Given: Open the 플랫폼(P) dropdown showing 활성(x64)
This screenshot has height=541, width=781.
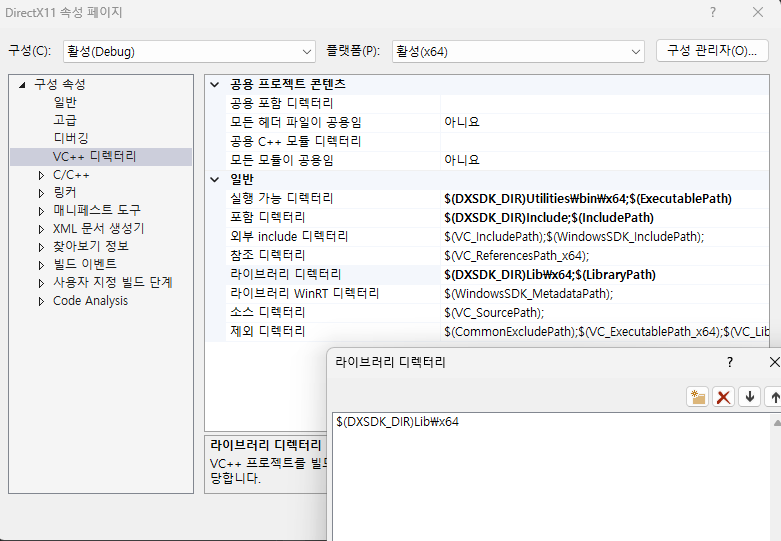Looking at the screenshot, I should tap(518, 52).
